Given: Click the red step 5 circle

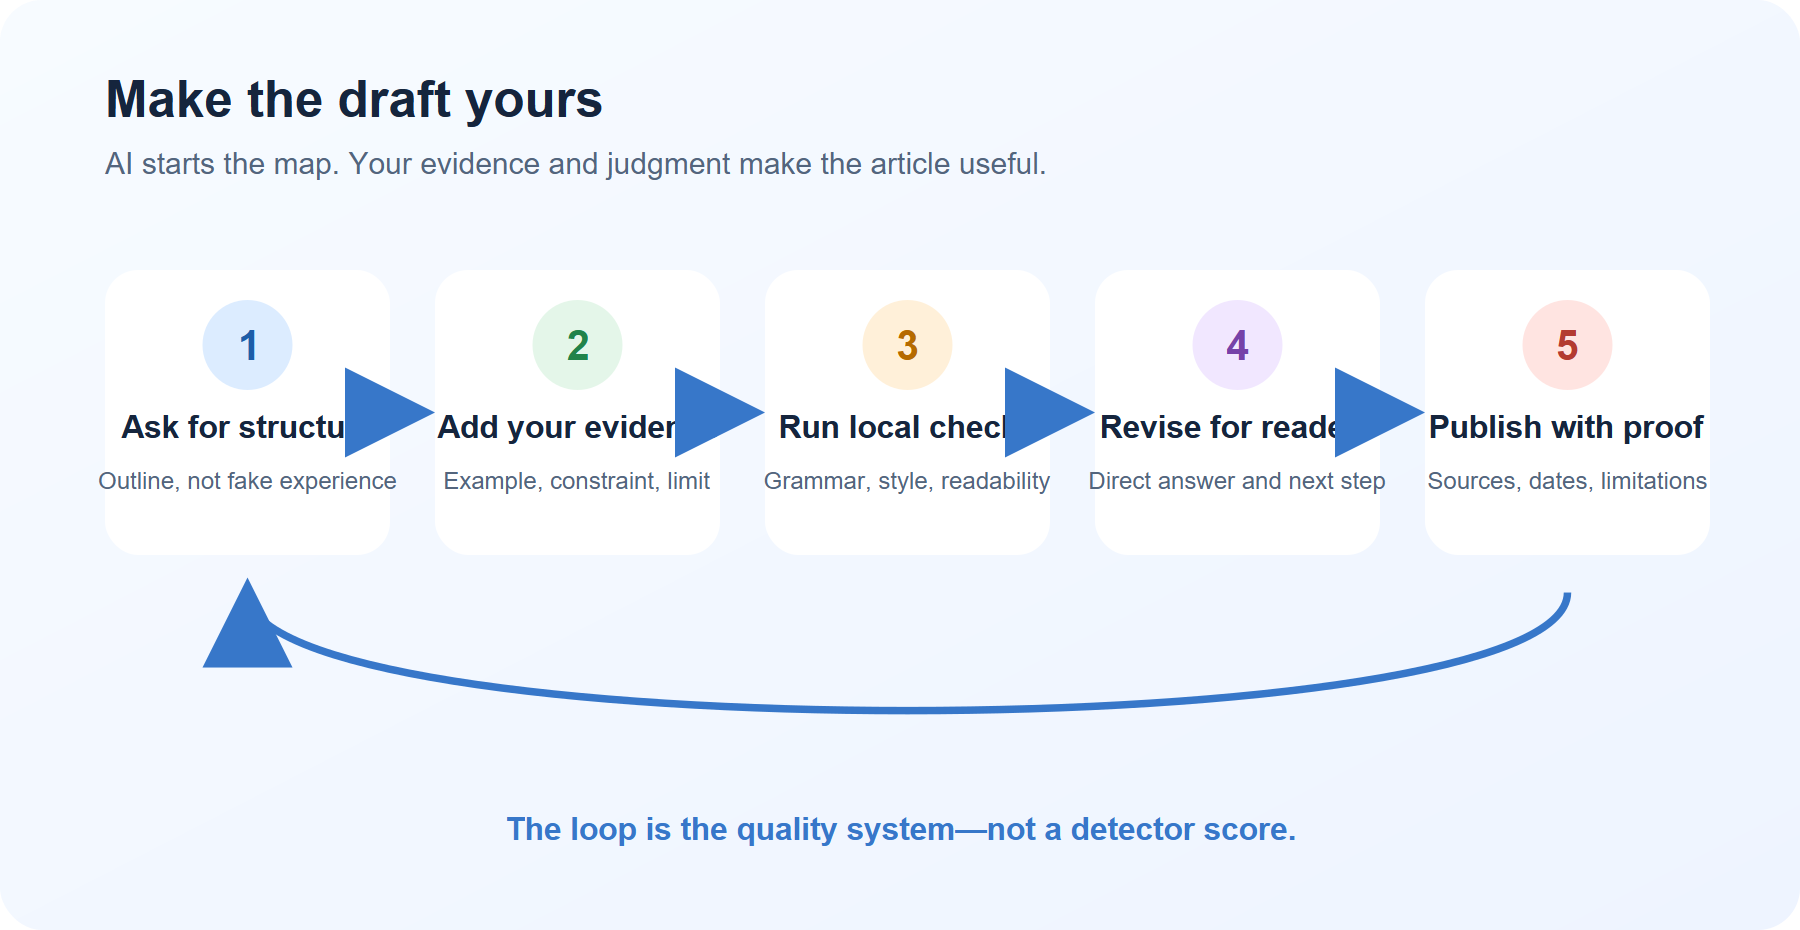Looking at the screenshot, I should click(1567, 345).
